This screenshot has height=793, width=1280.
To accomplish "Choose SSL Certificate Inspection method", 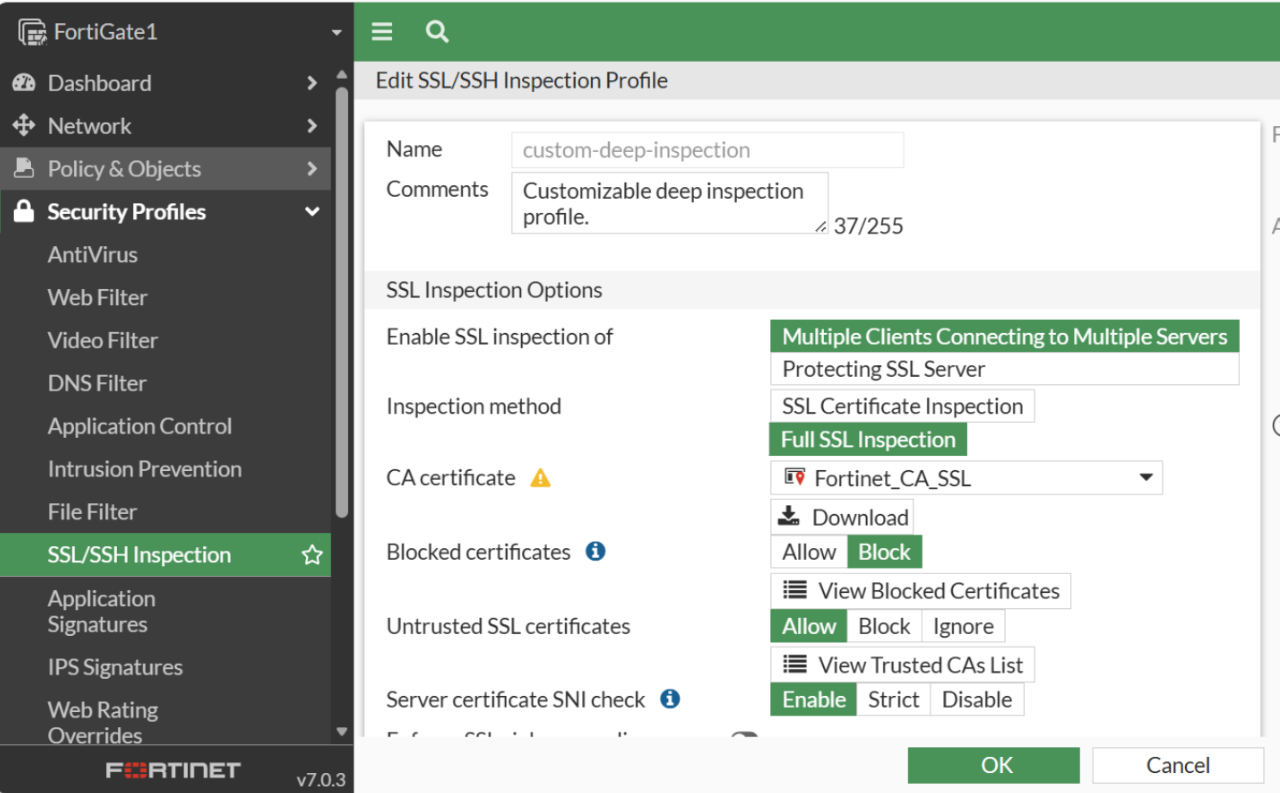I will coord(902,406).
